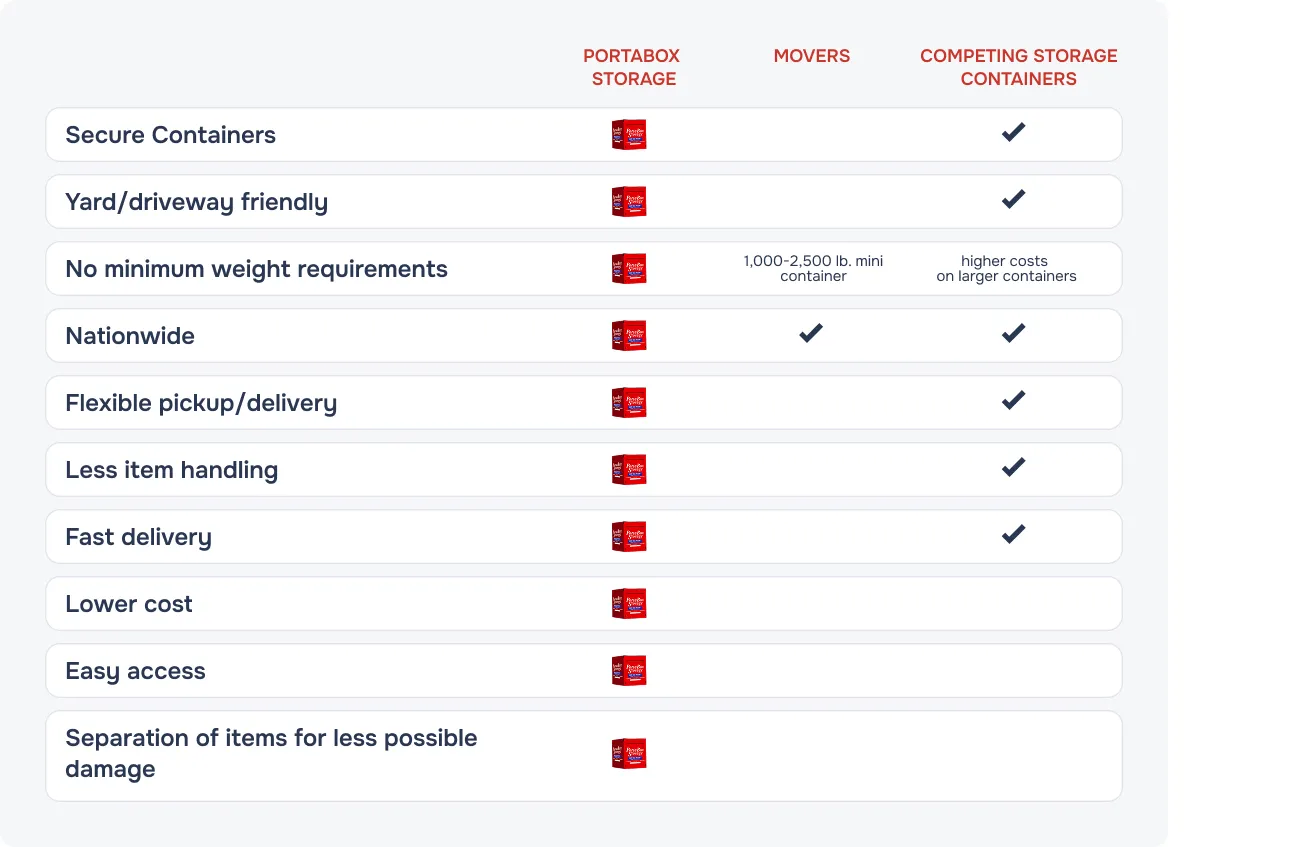Click Competing Storage Containers column header

(x=1018, y=67)
